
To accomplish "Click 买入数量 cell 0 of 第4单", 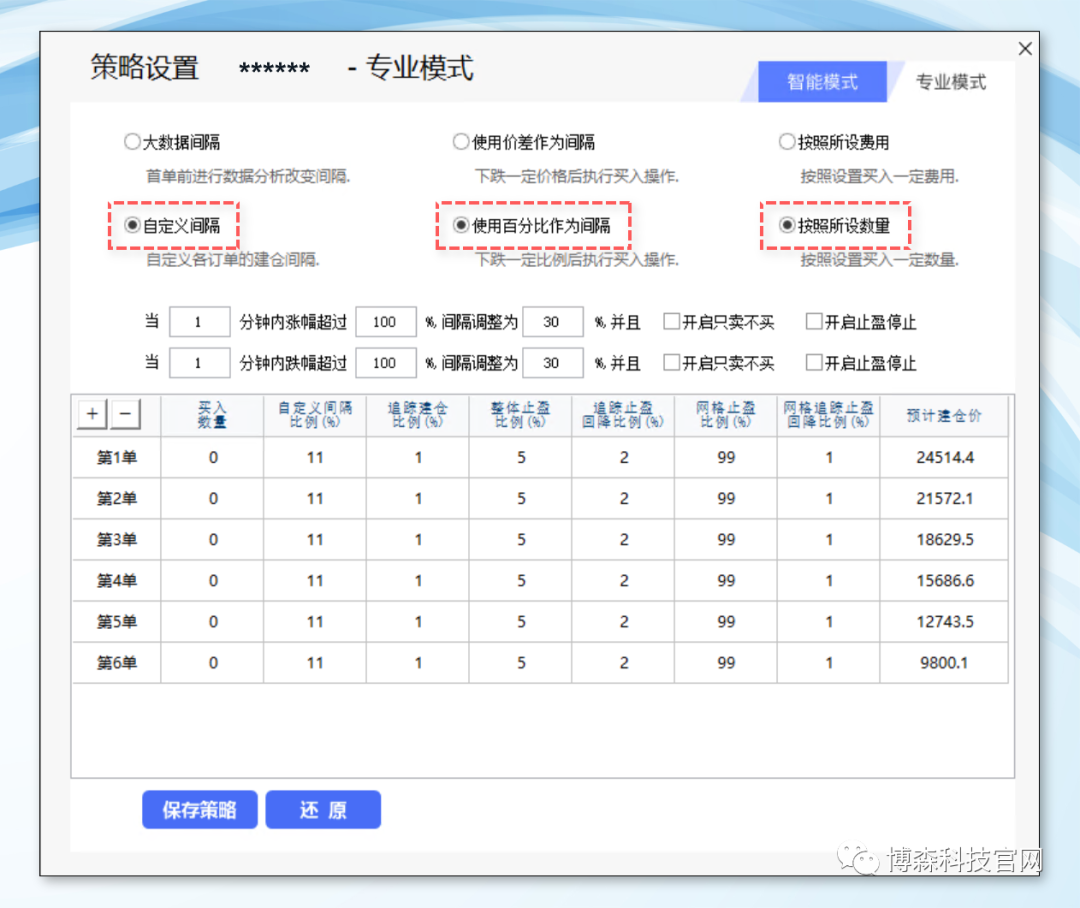I will click(213, 581).
